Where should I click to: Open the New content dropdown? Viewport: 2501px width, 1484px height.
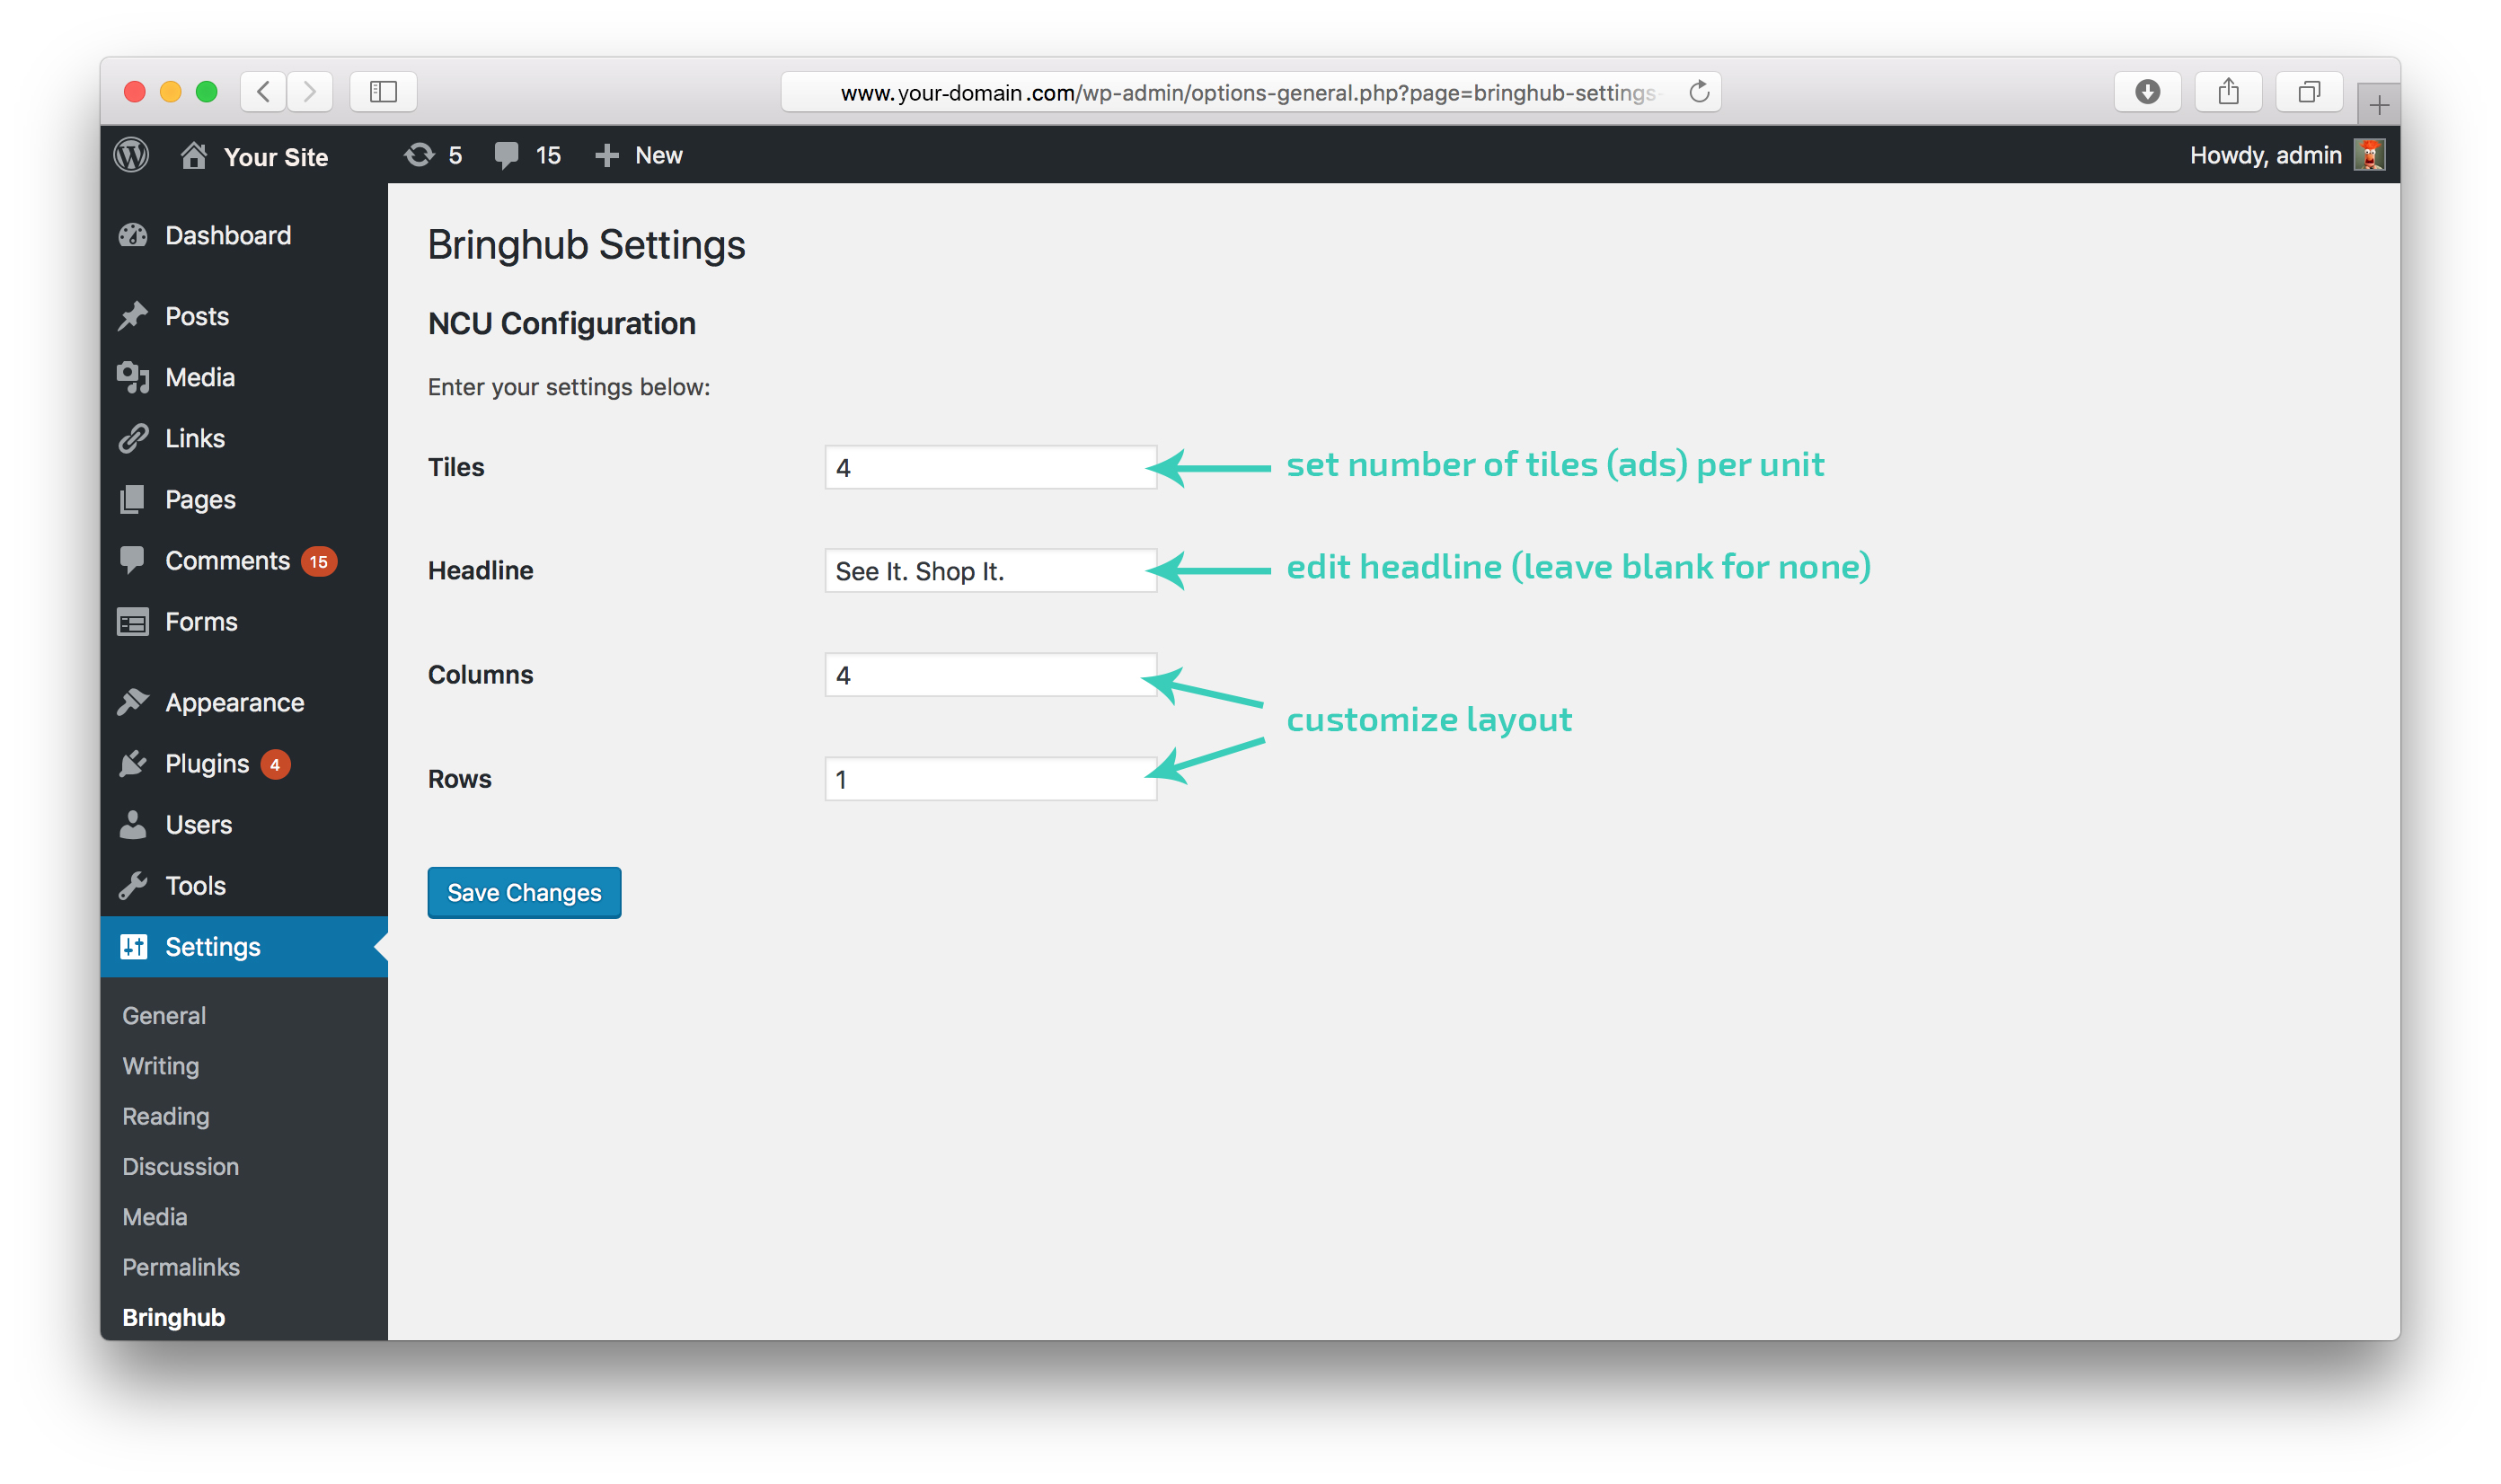tap(639, 155)
